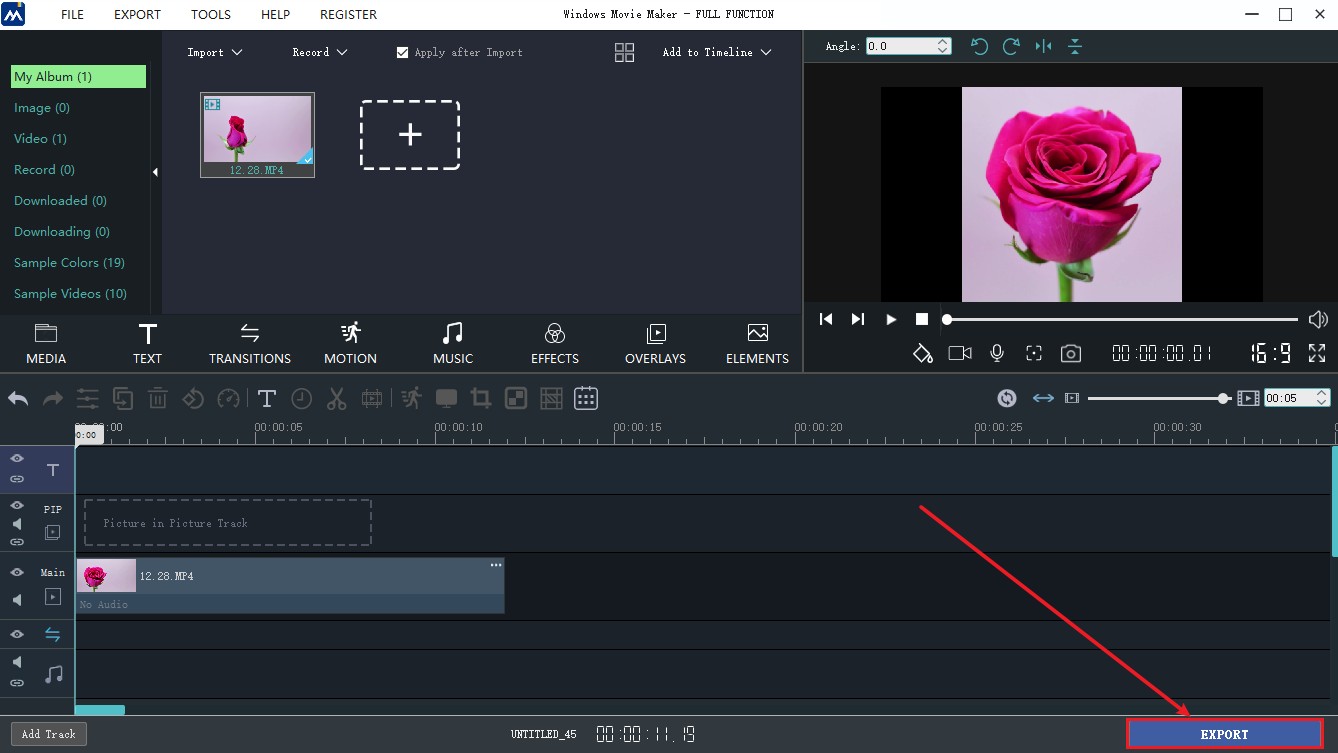The image size is (1338, 753).
Task: Click the 16:9 aspect ratio indicator
Action: click(x=1269, y=352)
